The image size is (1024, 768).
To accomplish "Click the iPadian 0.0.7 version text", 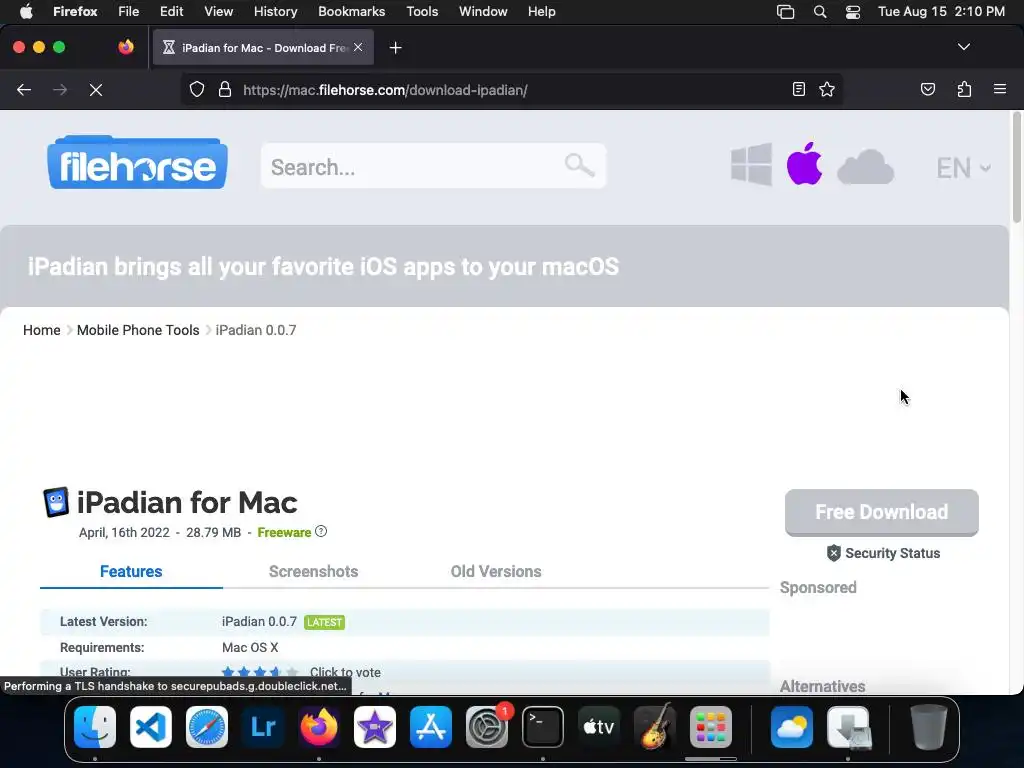I will 259,622.
